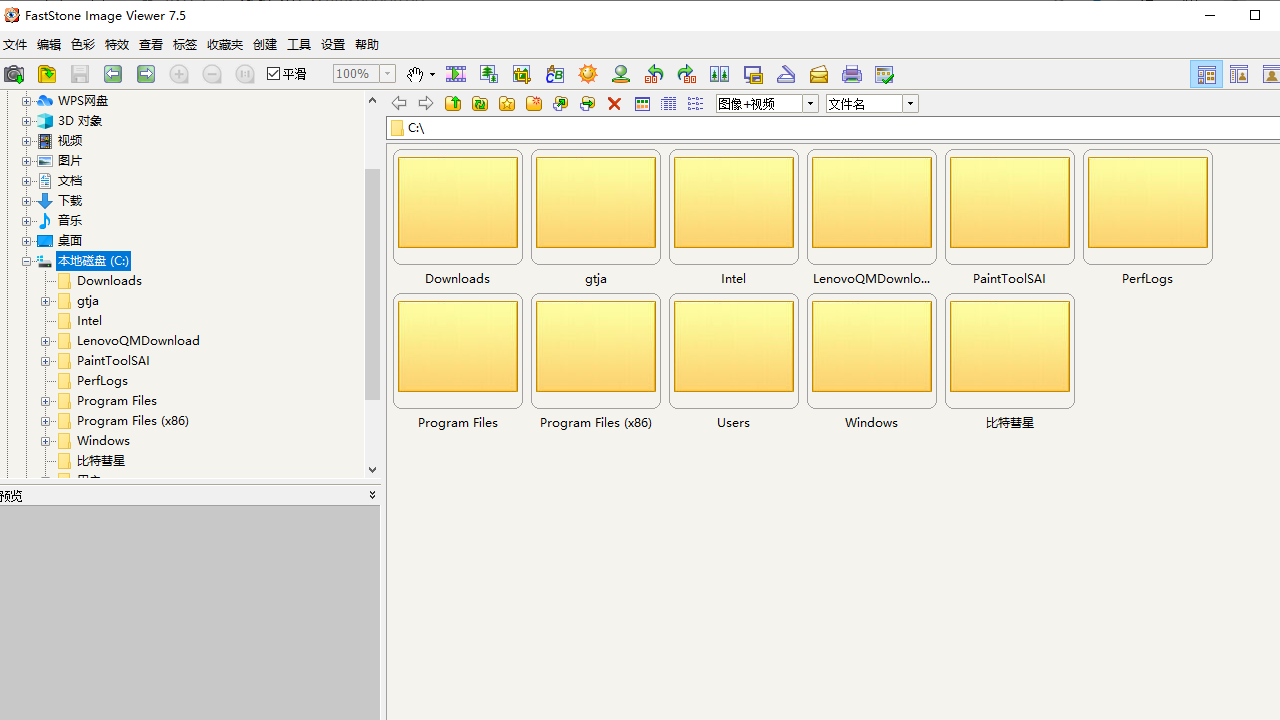Expand the Program Files tree node

[45, 401]
